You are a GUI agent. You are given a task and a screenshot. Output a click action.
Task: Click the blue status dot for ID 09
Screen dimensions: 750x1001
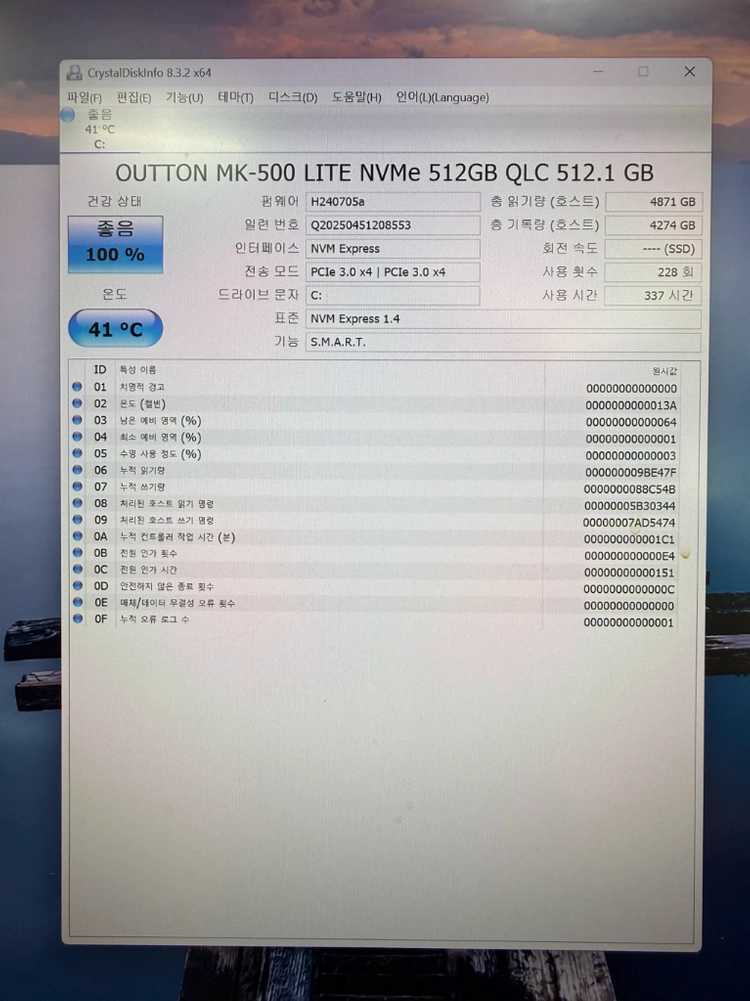coord(77,520)
